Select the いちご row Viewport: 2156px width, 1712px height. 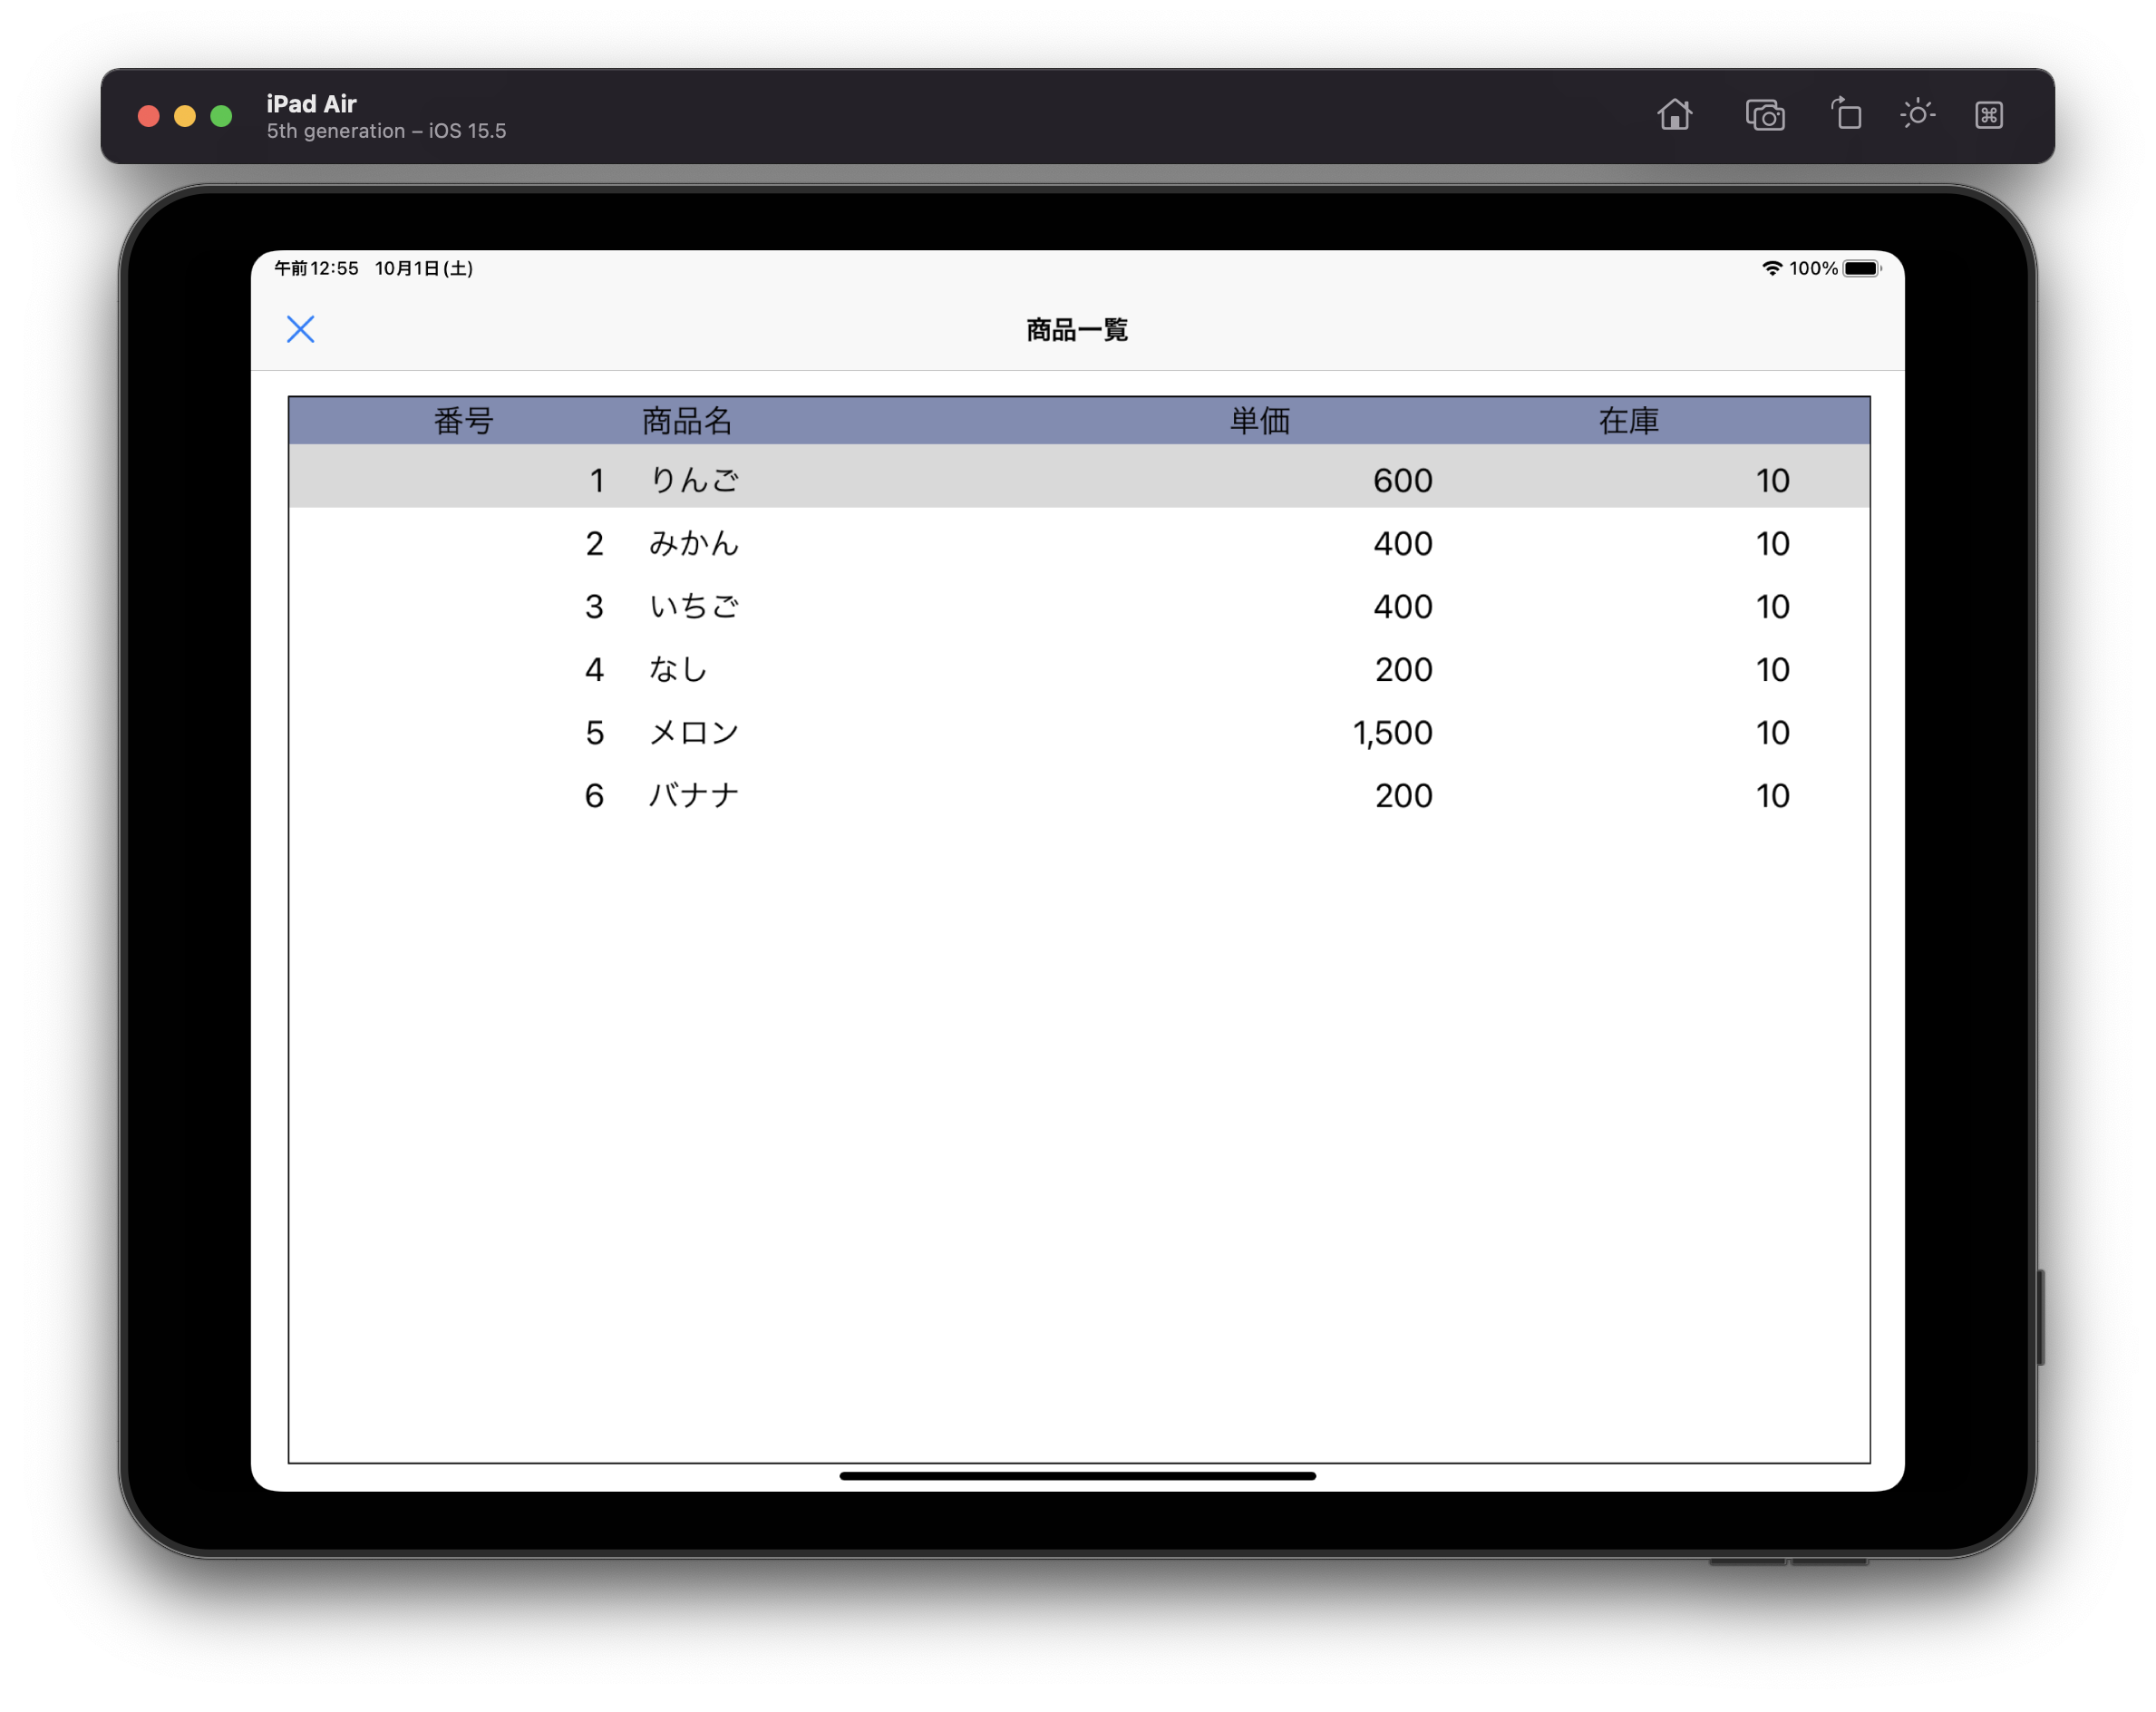tap(1078, 606)
